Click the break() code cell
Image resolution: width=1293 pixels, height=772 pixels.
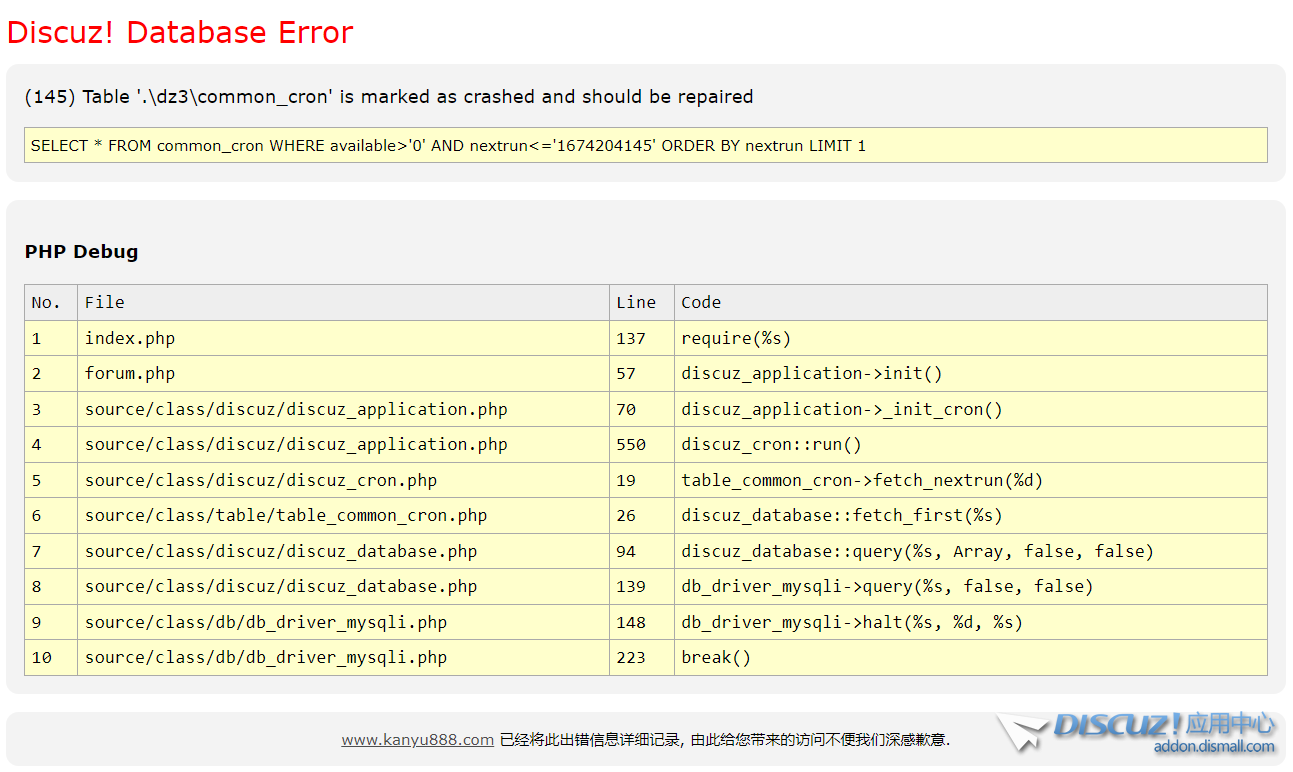(x=716, y=657)
